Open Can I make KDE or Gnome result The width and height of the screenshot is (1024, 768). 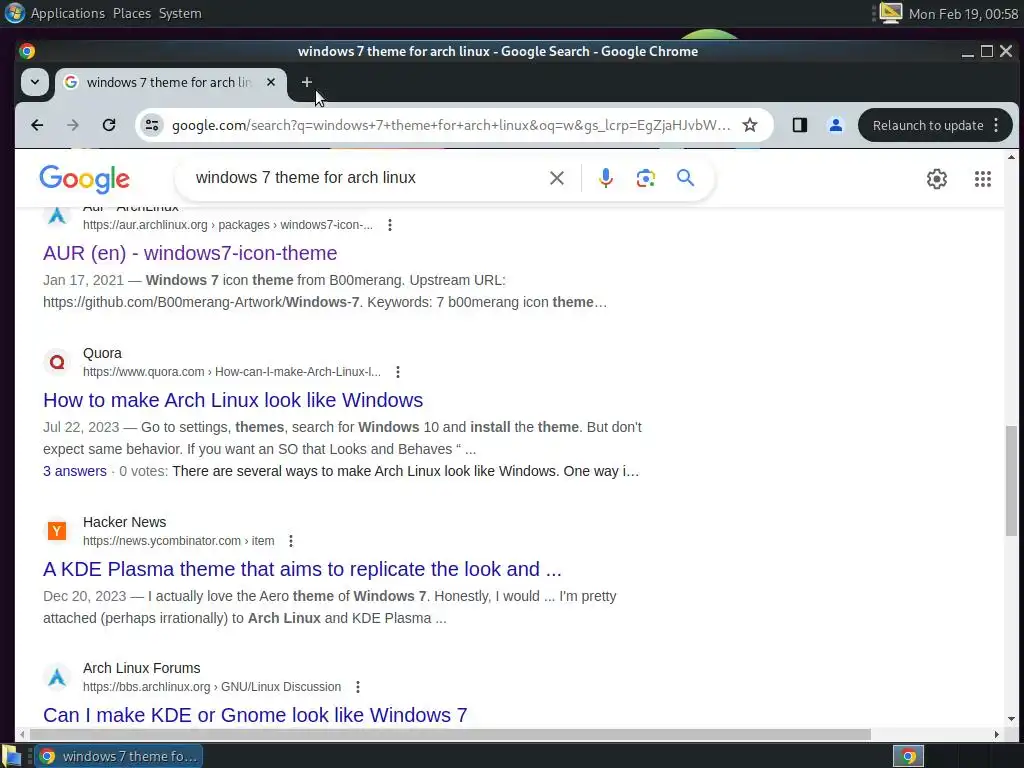coord(255,714)
